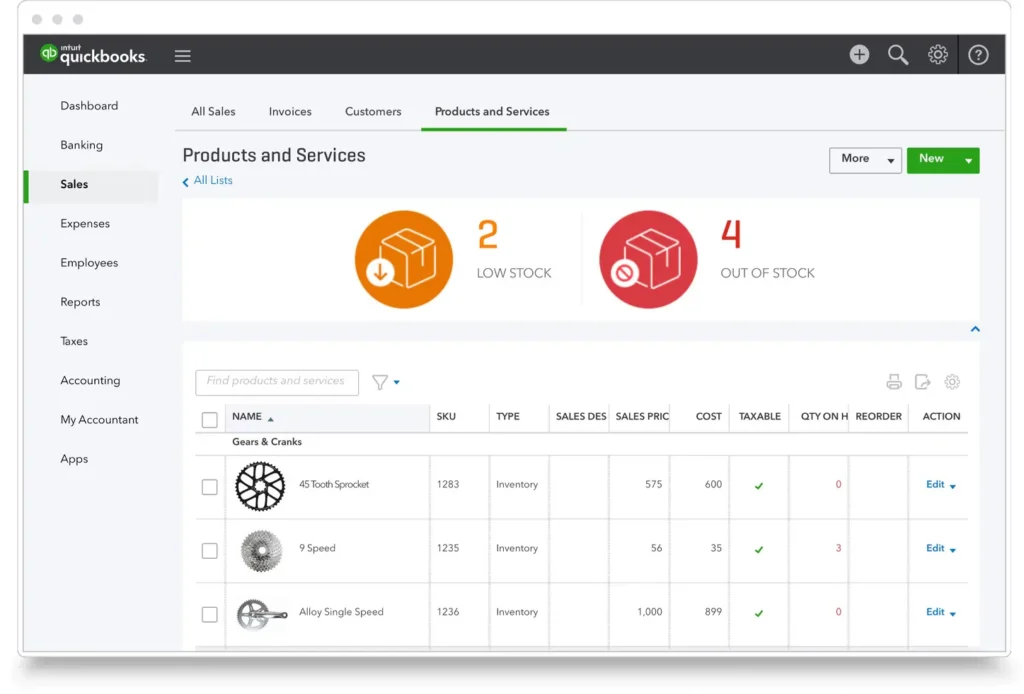1024x694 pixels.
Task: Check the select-all checkbox in the table header
Action: coord(209,417)
